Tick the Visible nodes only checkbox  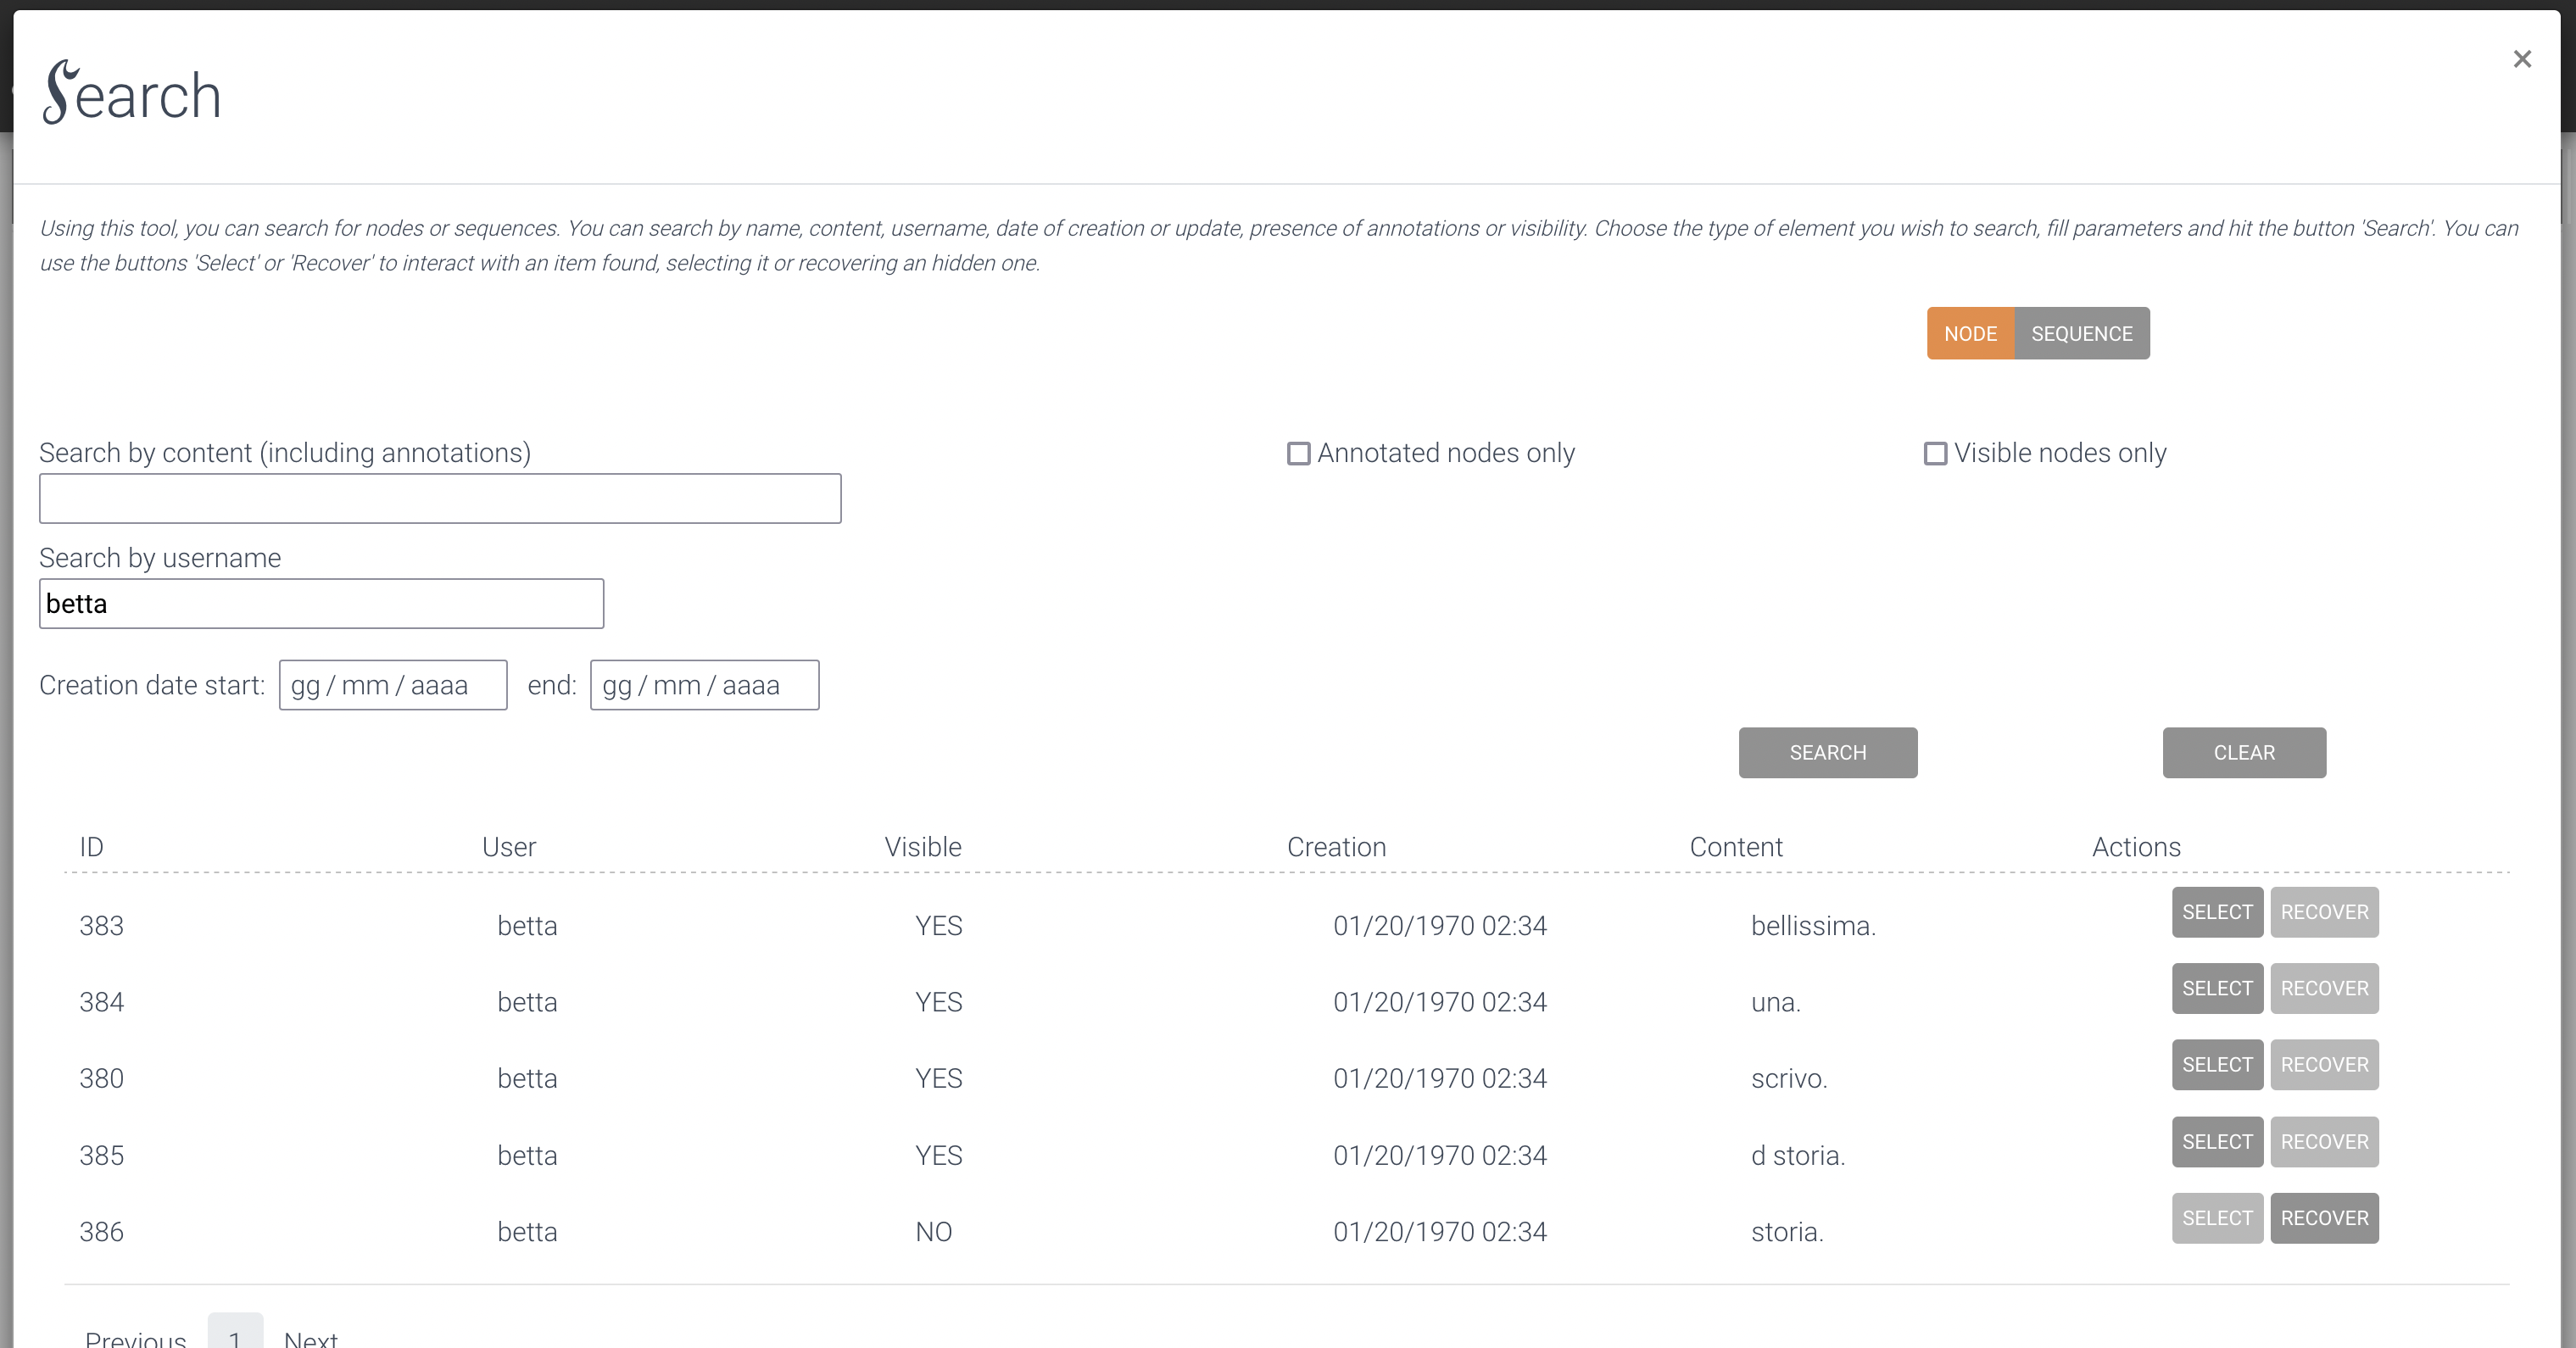pos(1935,454)
